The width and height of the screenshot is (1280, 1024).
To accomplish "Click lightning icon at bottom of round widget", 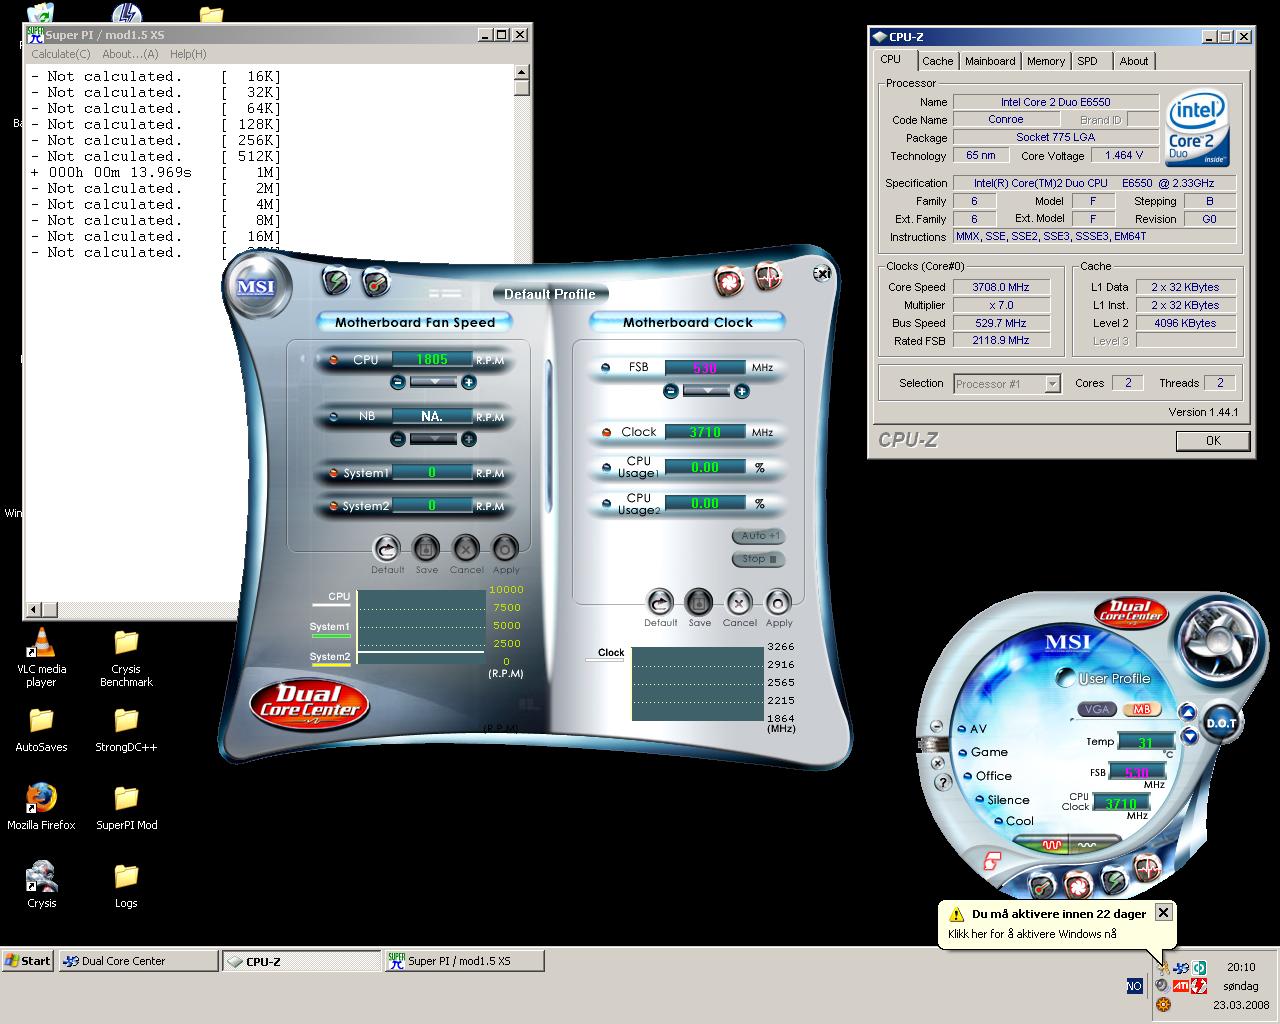I will click(x=1114, y=880).
